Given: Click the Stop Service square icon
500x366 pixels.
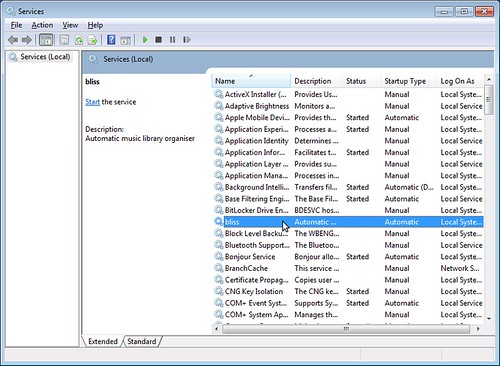Looking at the screenshot, I should click(159, 40).
